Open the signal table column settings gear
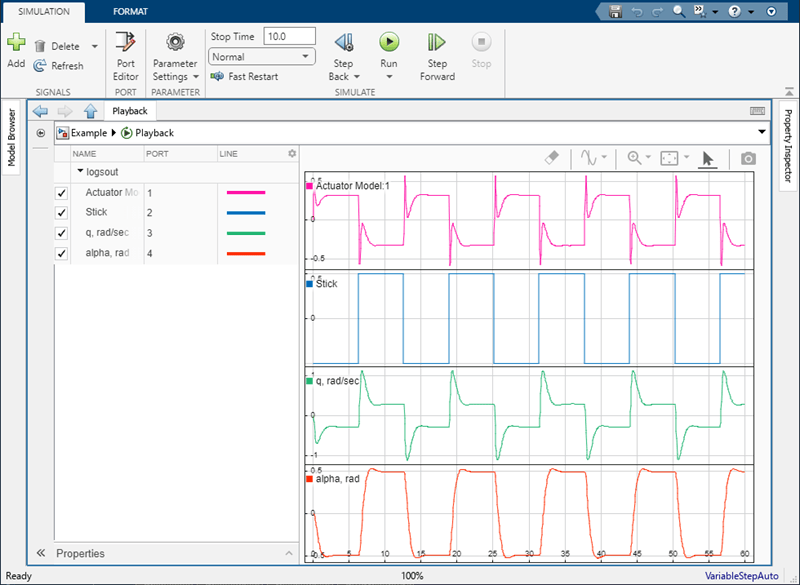Image resolution: width=800 pixels, height=585 pixels. (x=292, y=154)
